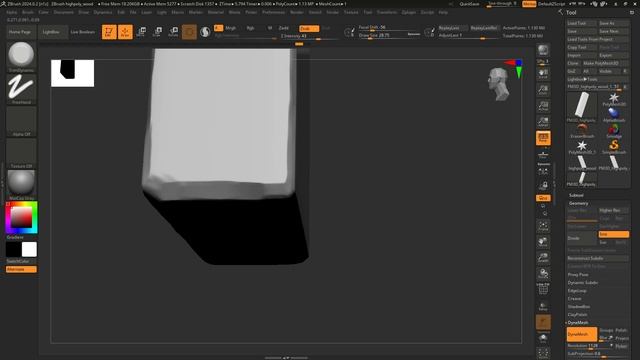Open the Alpha Off selector
Screen dimensions: 640x360
click(21, 121)
